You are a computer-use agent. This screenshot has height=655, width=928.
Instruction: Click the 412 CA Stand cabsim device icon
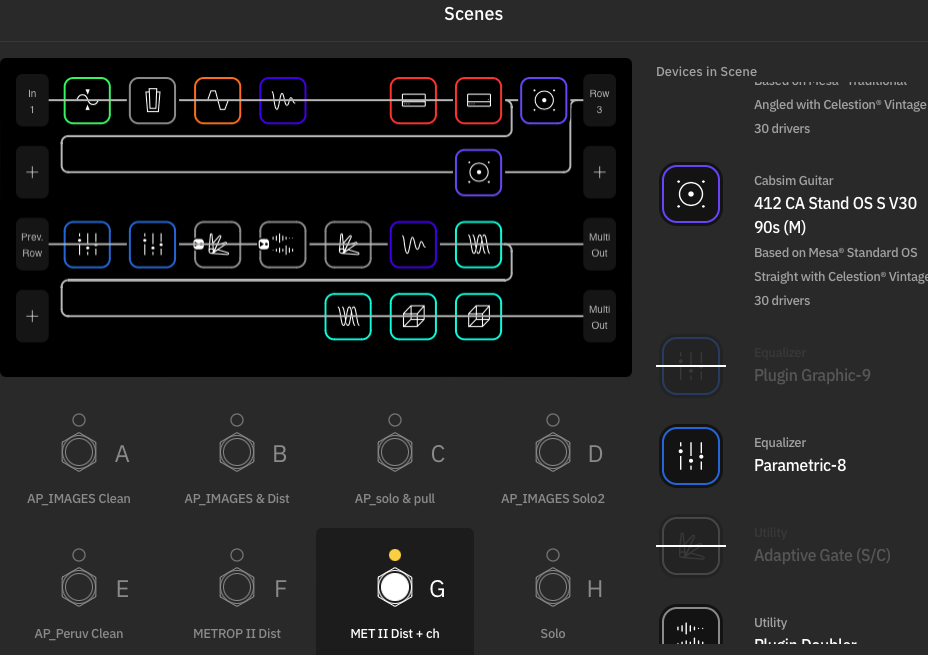point(690,194)
